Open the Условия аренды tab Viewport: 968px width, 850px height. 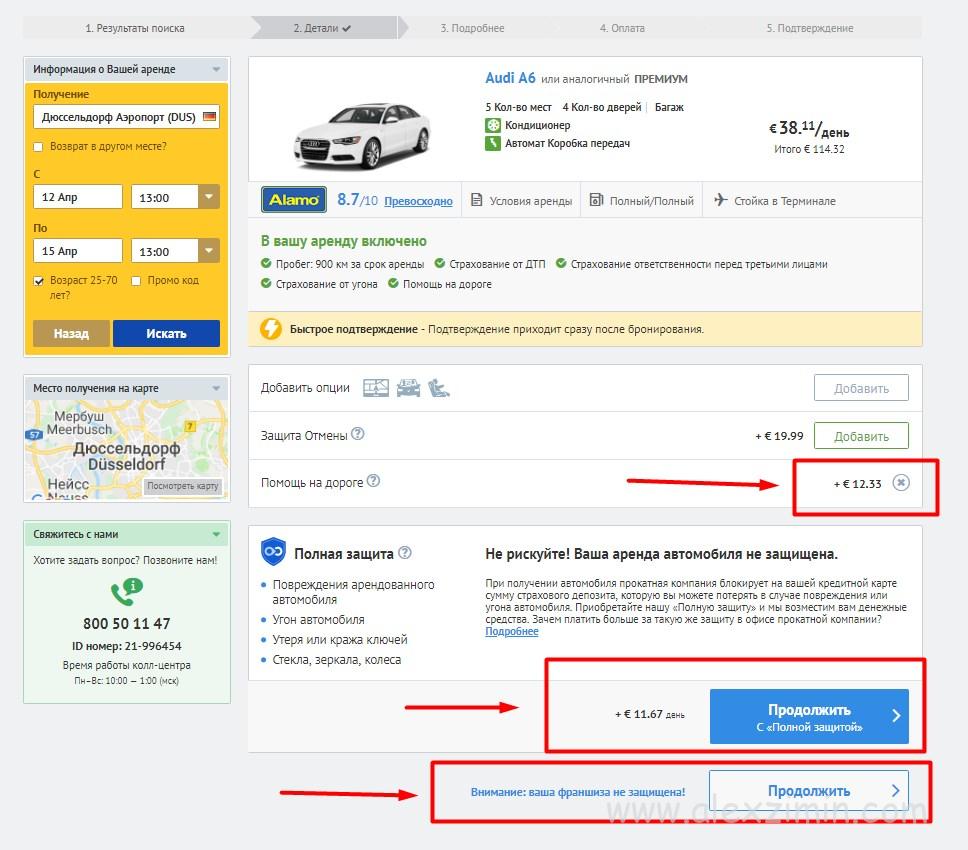521,201
